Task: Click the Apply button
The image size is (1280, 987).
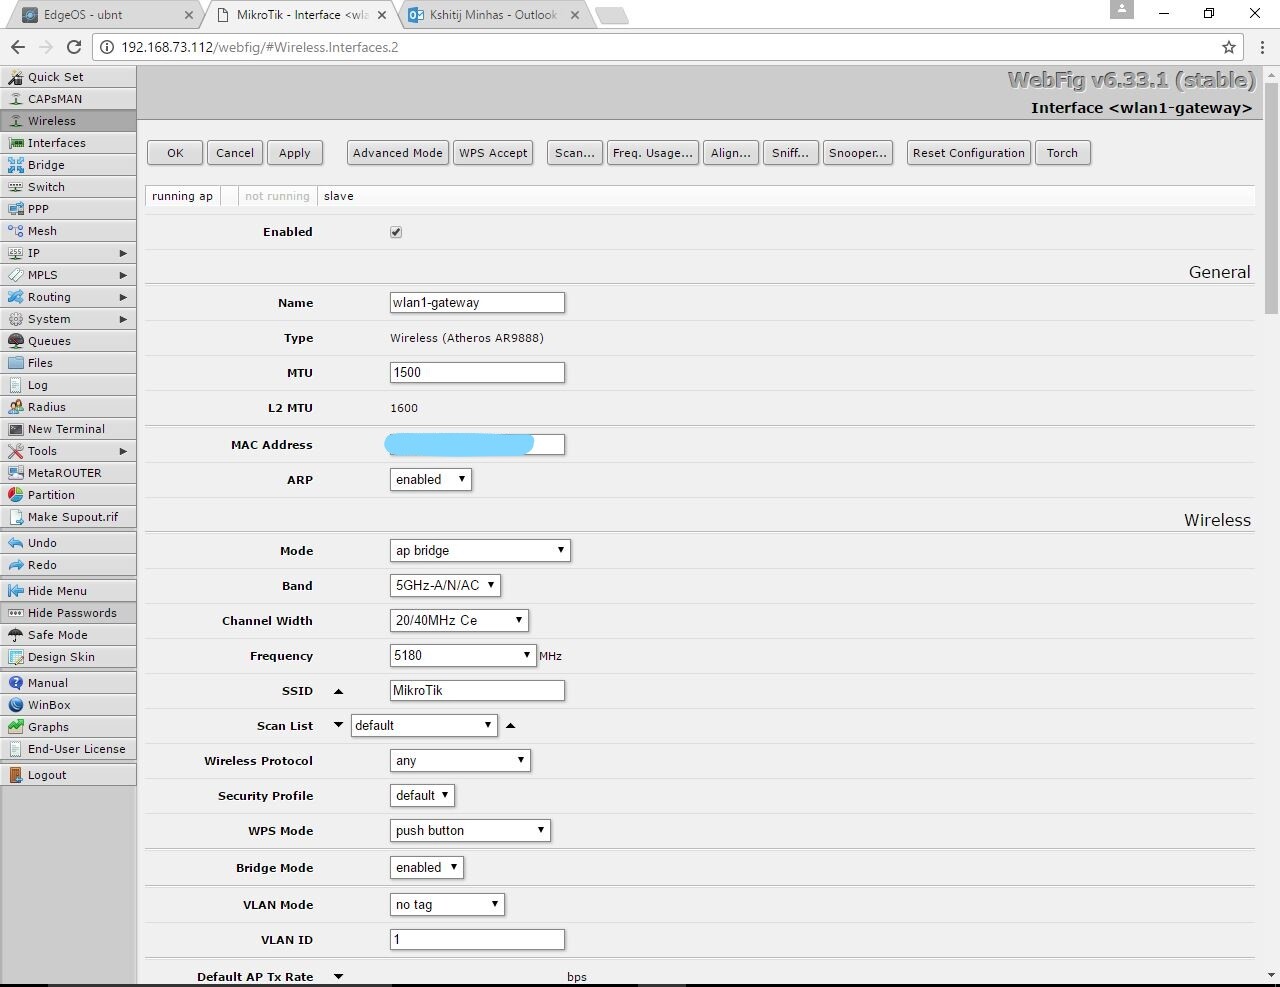Action: pyautogui.click(x=294, y=153)
